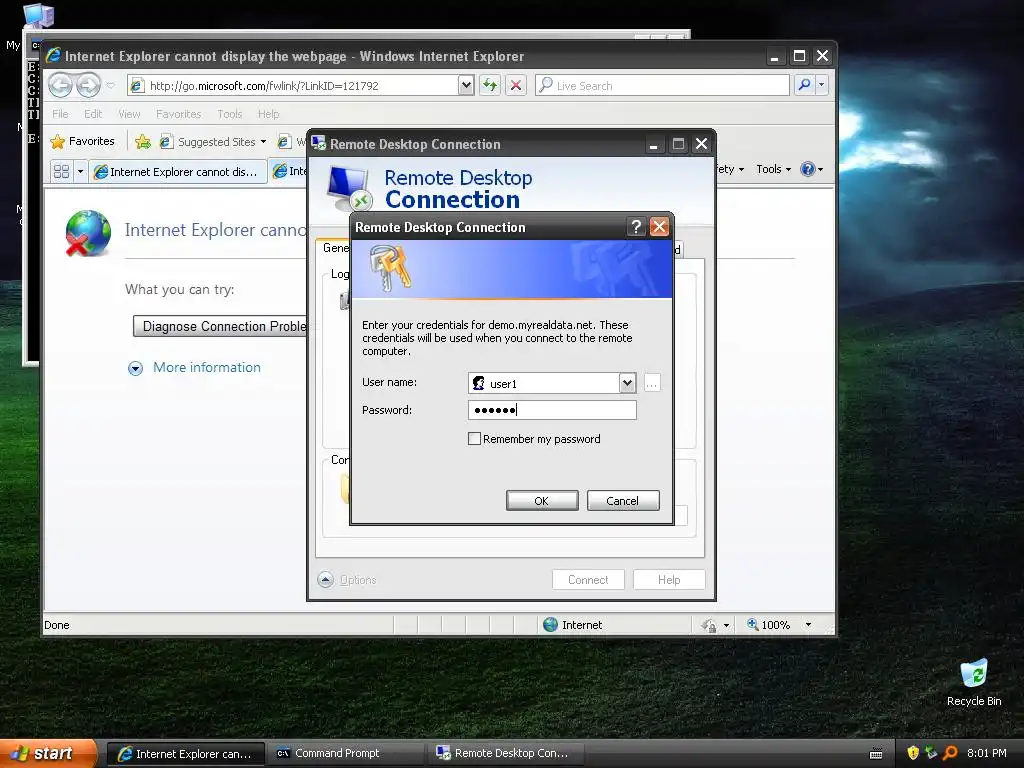Viewport: 1024px width, 768px height.
Task: Click More information link text
Action: (206, 367)
